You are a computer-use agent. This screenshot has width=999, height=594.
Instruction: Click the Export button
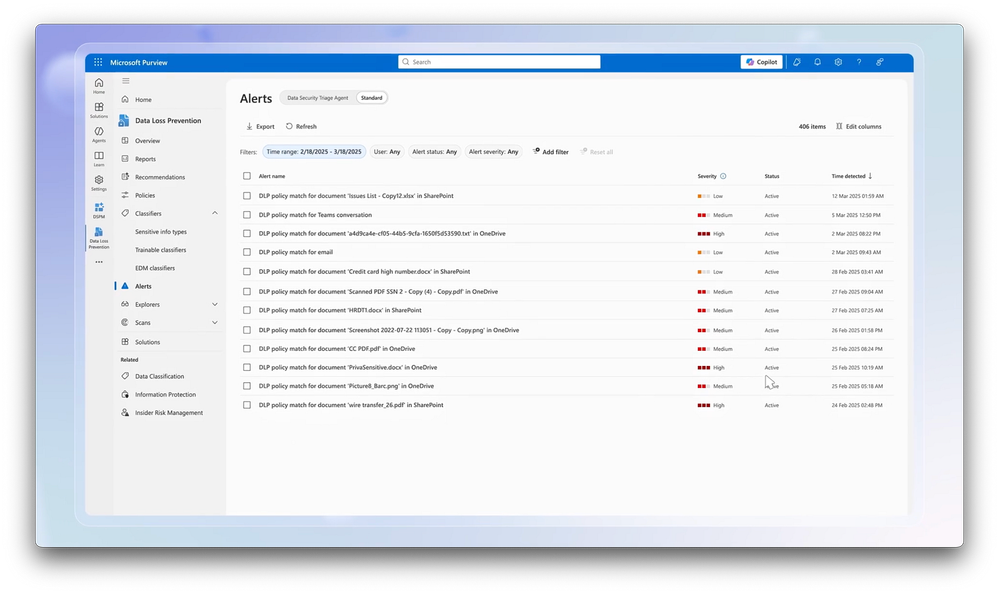pyautogui.click(x=260, y=126)
